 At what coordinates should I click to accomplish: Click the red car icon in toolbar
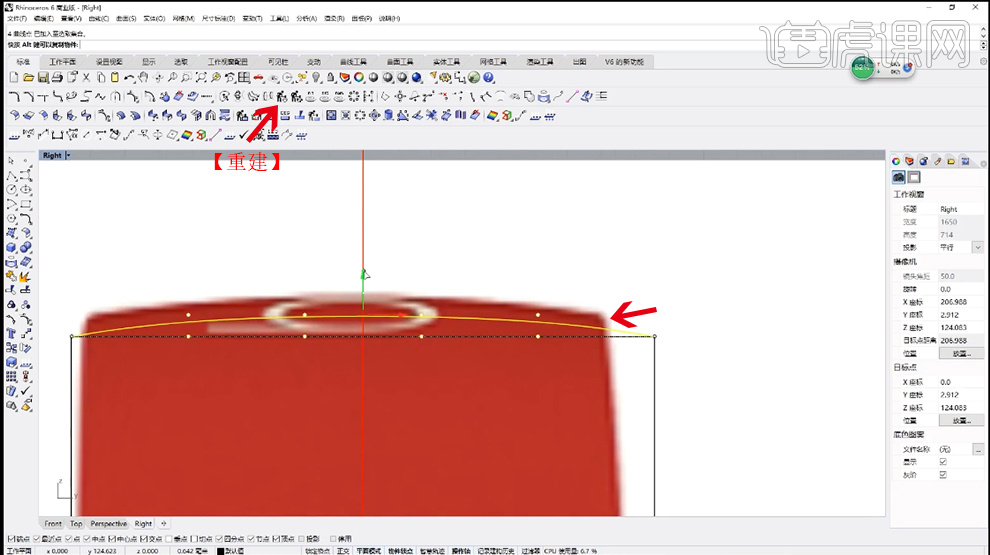(259, 78)
